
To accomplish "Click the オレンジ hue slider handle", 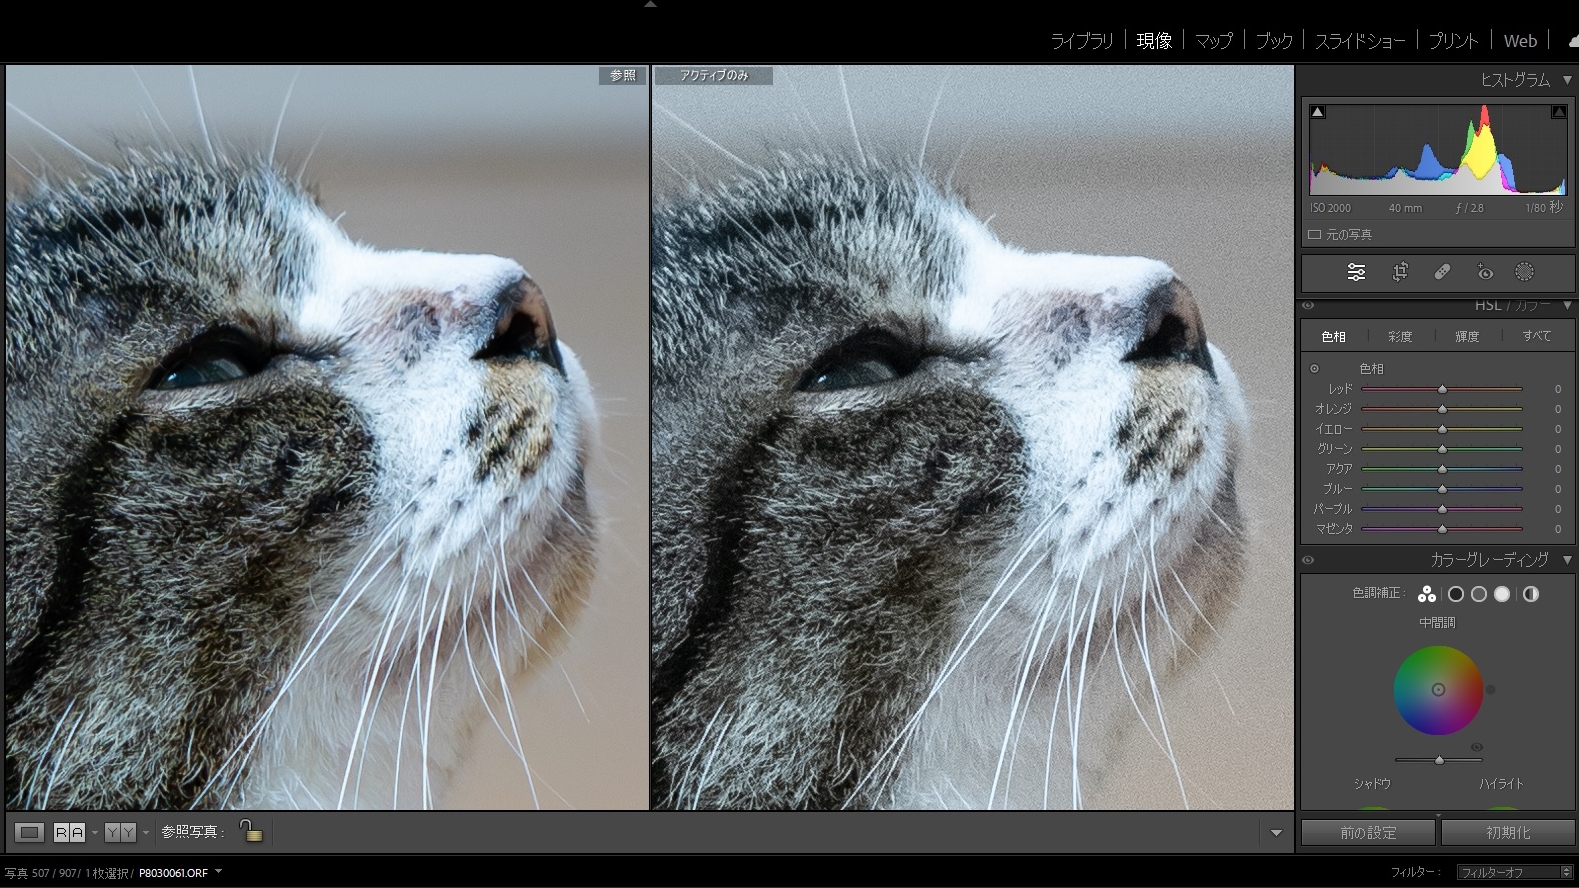I will coord(1442,409).
